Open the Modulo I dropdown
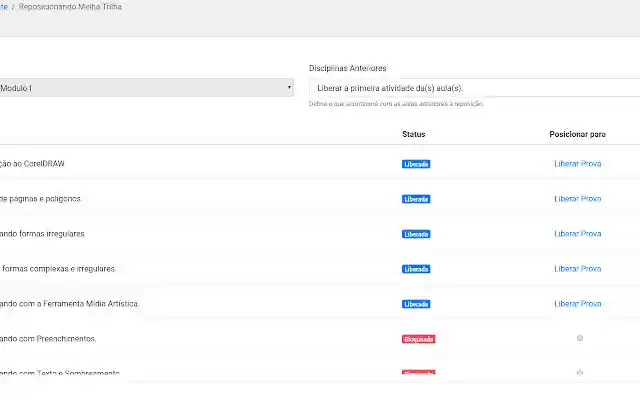The width and height of the screenshot is (640, 400). tap(147, 88)
